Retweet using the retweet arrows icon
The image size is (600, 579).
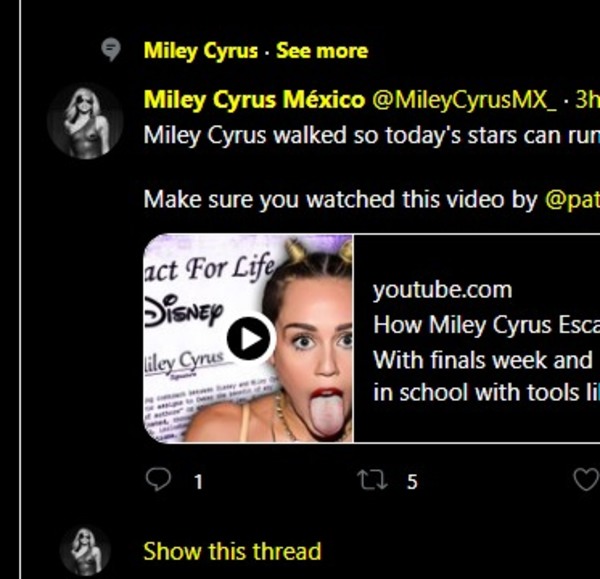coord(372,481)
